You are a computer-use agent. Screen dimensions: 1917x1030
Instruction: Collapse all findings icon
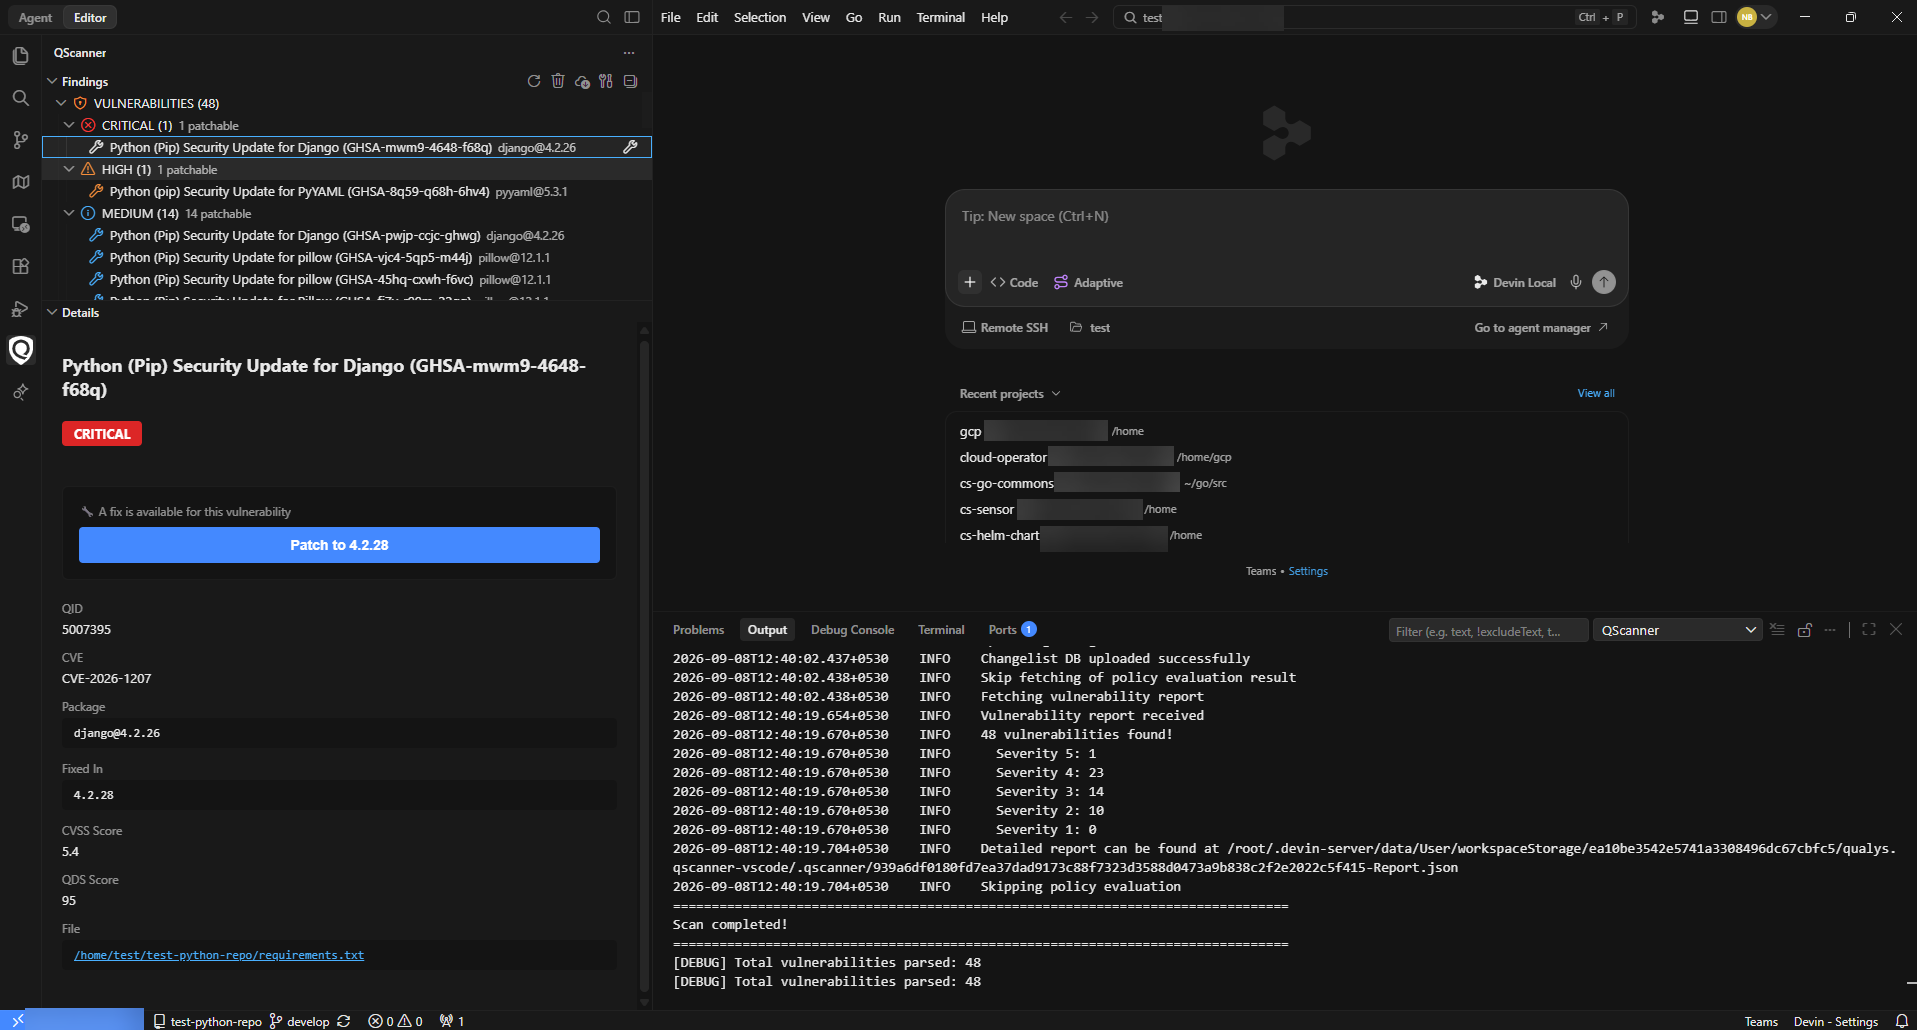click(x=630, y=81)
